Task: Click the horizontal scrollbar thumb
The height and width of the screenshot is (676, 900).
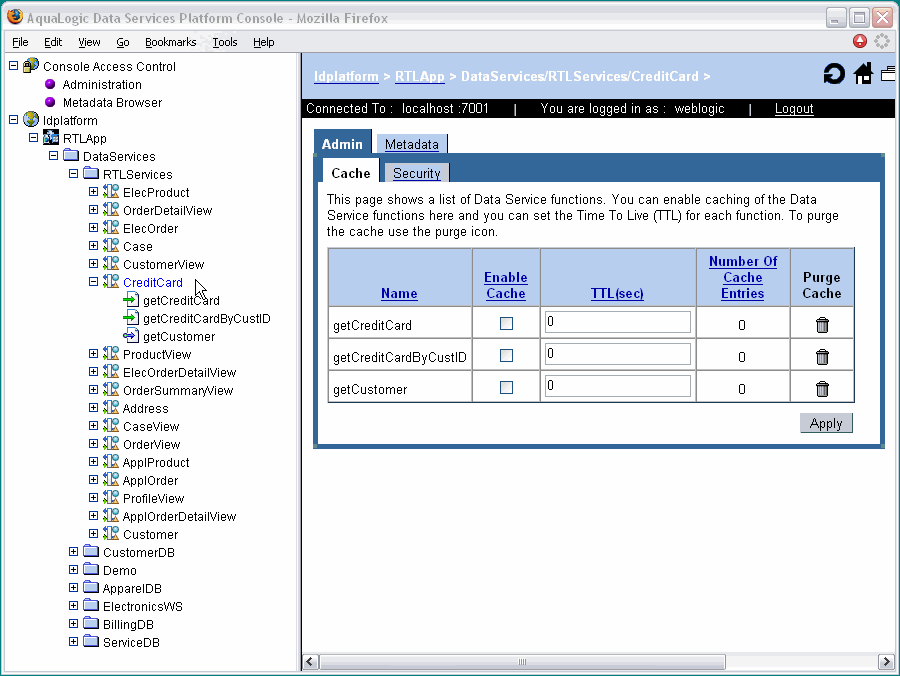Action: tap(522, 662)
